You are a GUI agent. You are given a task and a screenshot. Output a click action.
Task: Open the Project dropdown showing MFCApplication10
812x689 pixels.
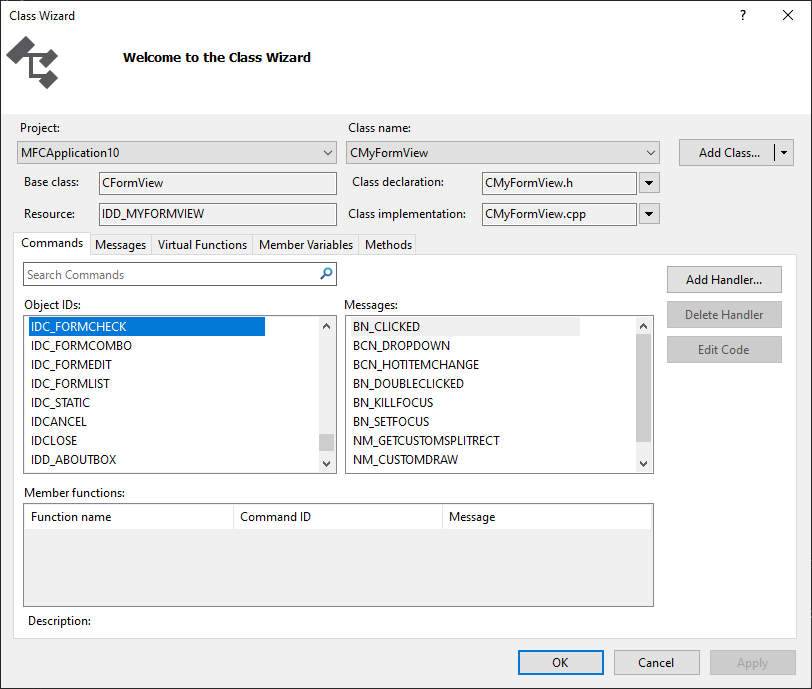tap(330, 154)
